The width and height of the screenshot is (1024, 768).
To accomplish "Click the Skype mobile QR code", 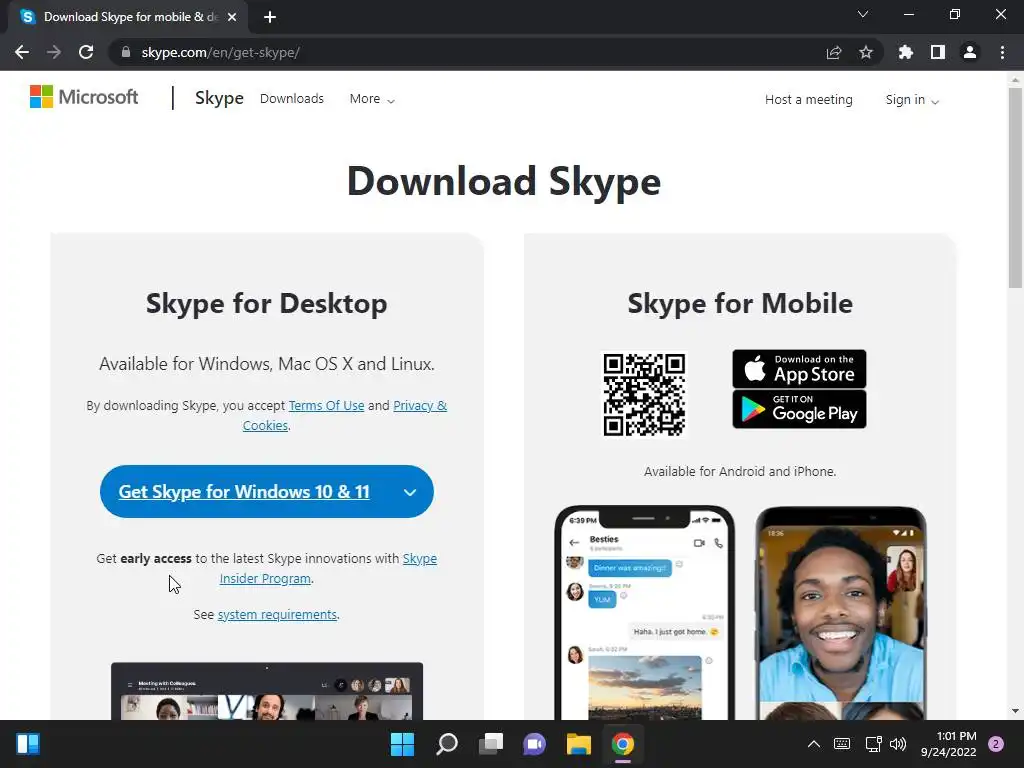I will (x=644, y=394).
